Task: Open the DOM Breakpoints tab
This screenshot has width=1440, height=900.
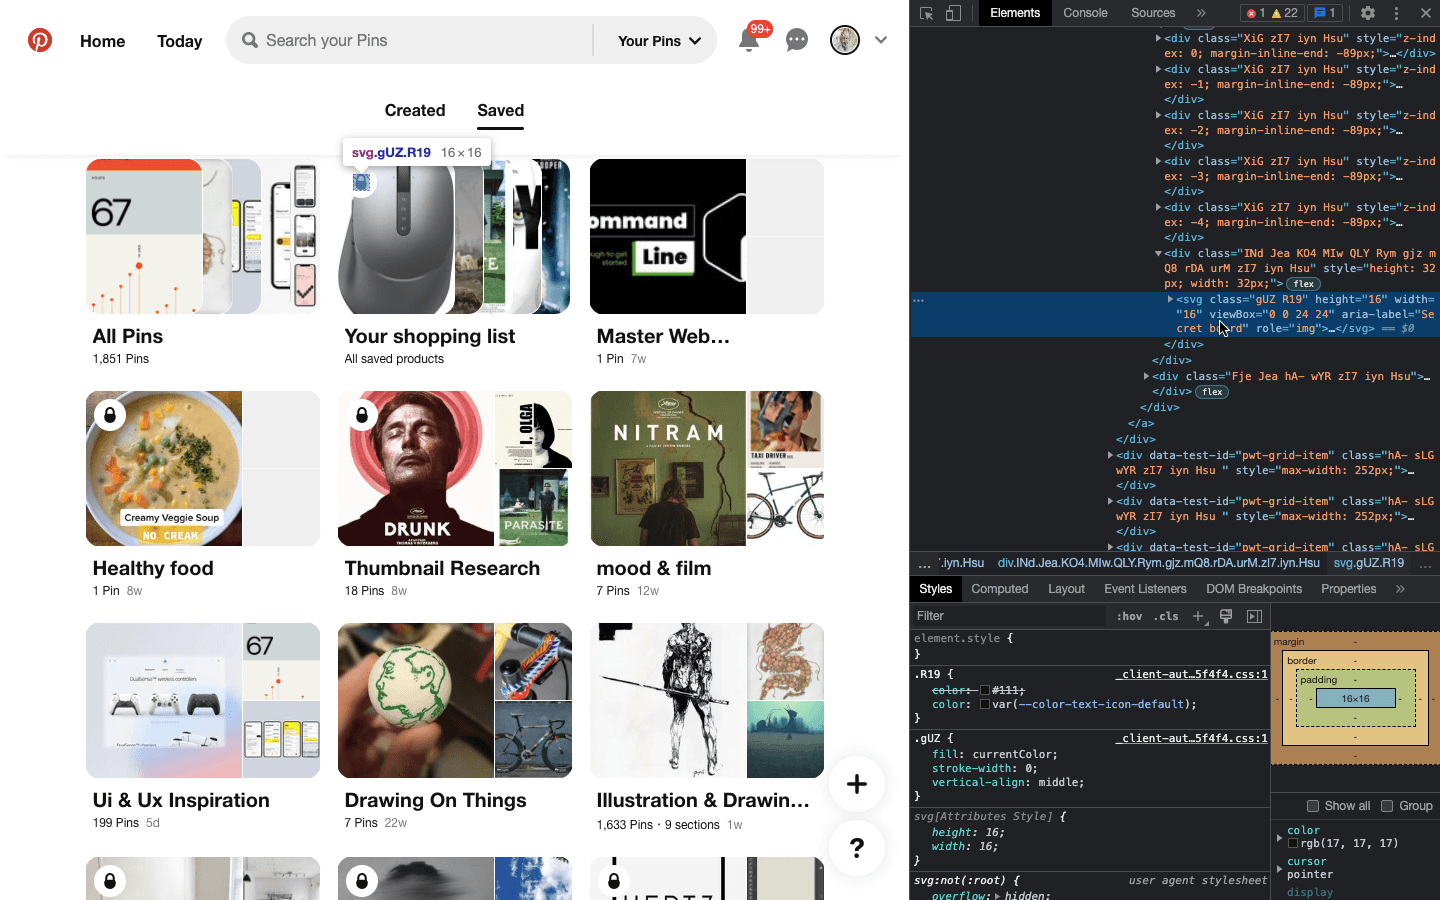Action: 1254,589
